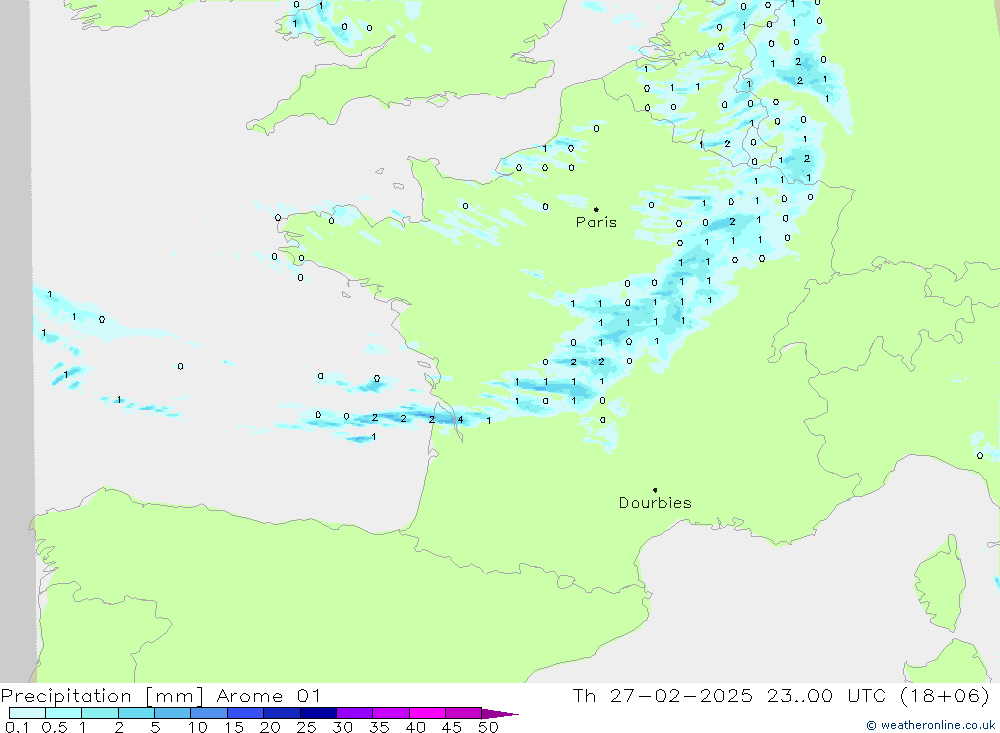Pick the 0.5–1 mm legend swatch
Image resolution: width=1000 pixels, height=733 pixels.
pyautogui.click(x=64, y=713)
